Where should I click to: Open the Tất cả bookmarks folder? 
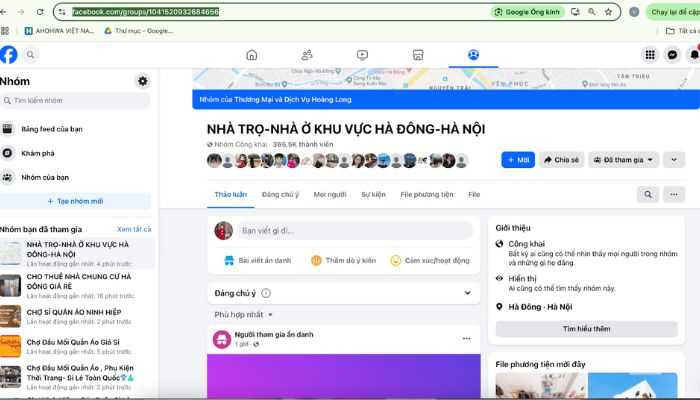(682, 31)
